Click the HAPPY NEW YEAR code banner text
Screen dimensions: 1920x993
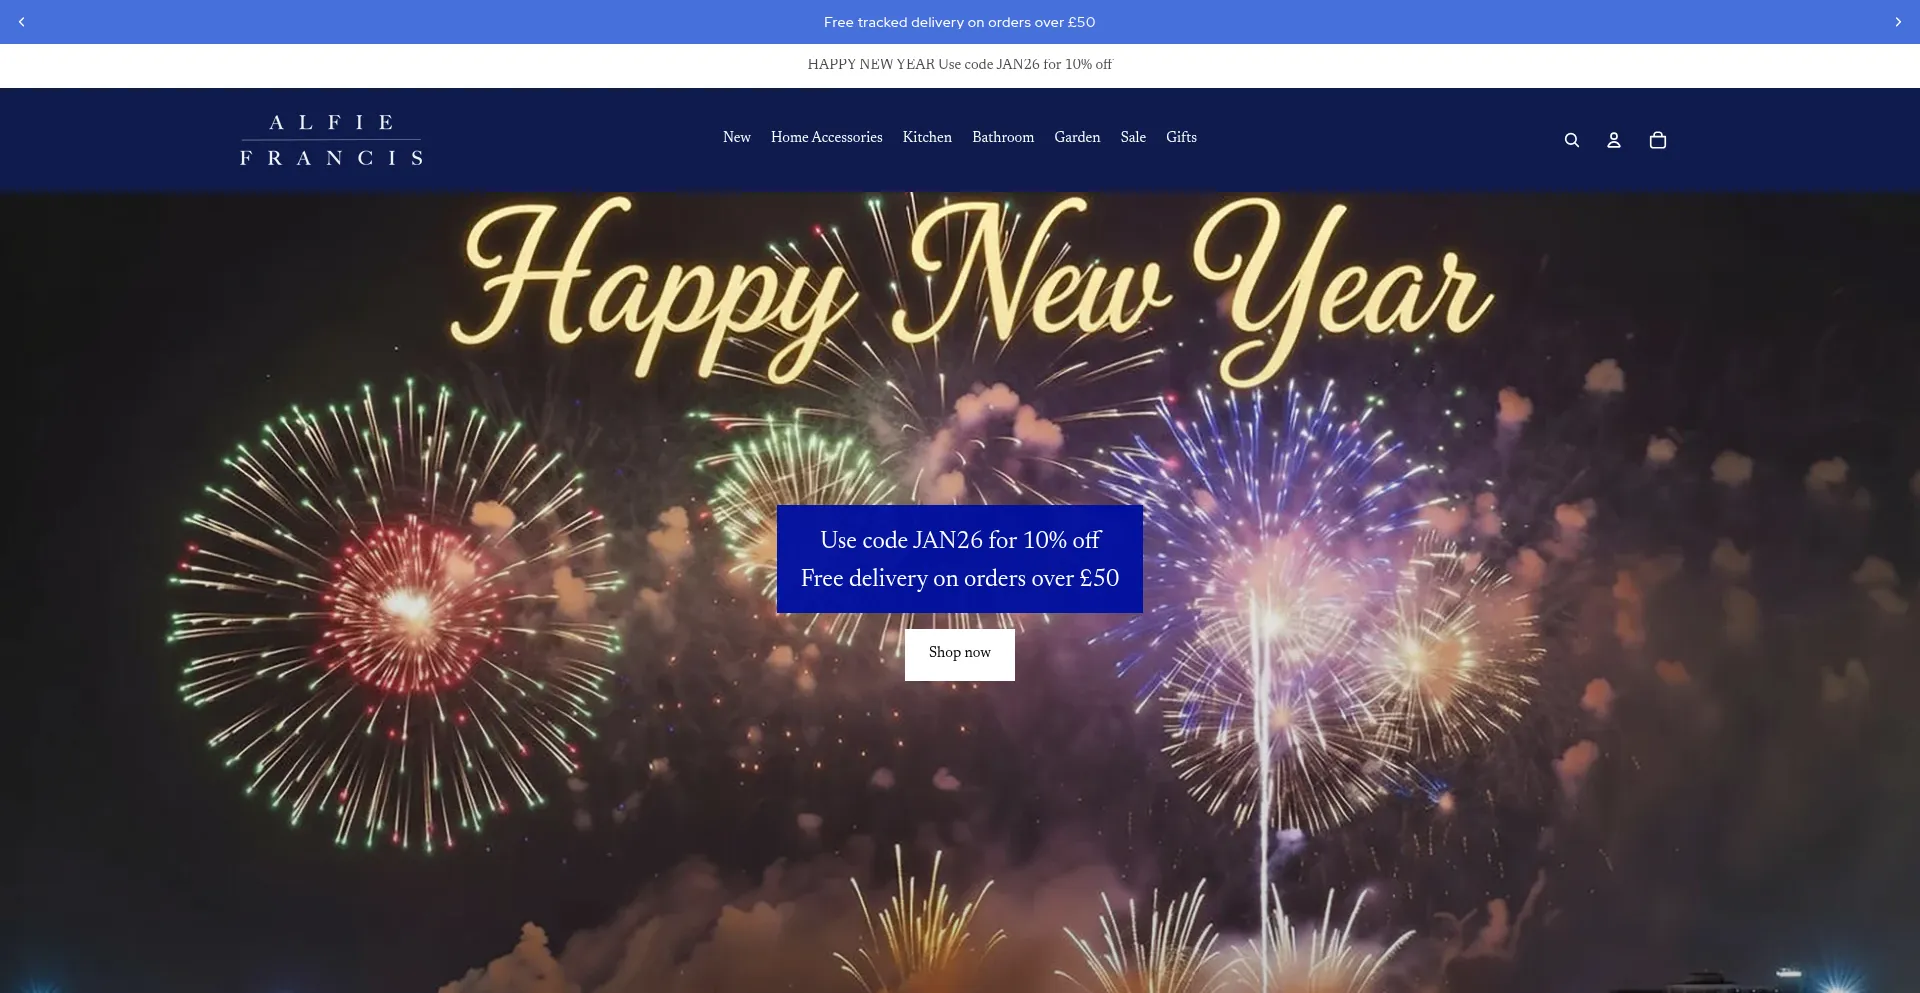click(x=959, y=65)
